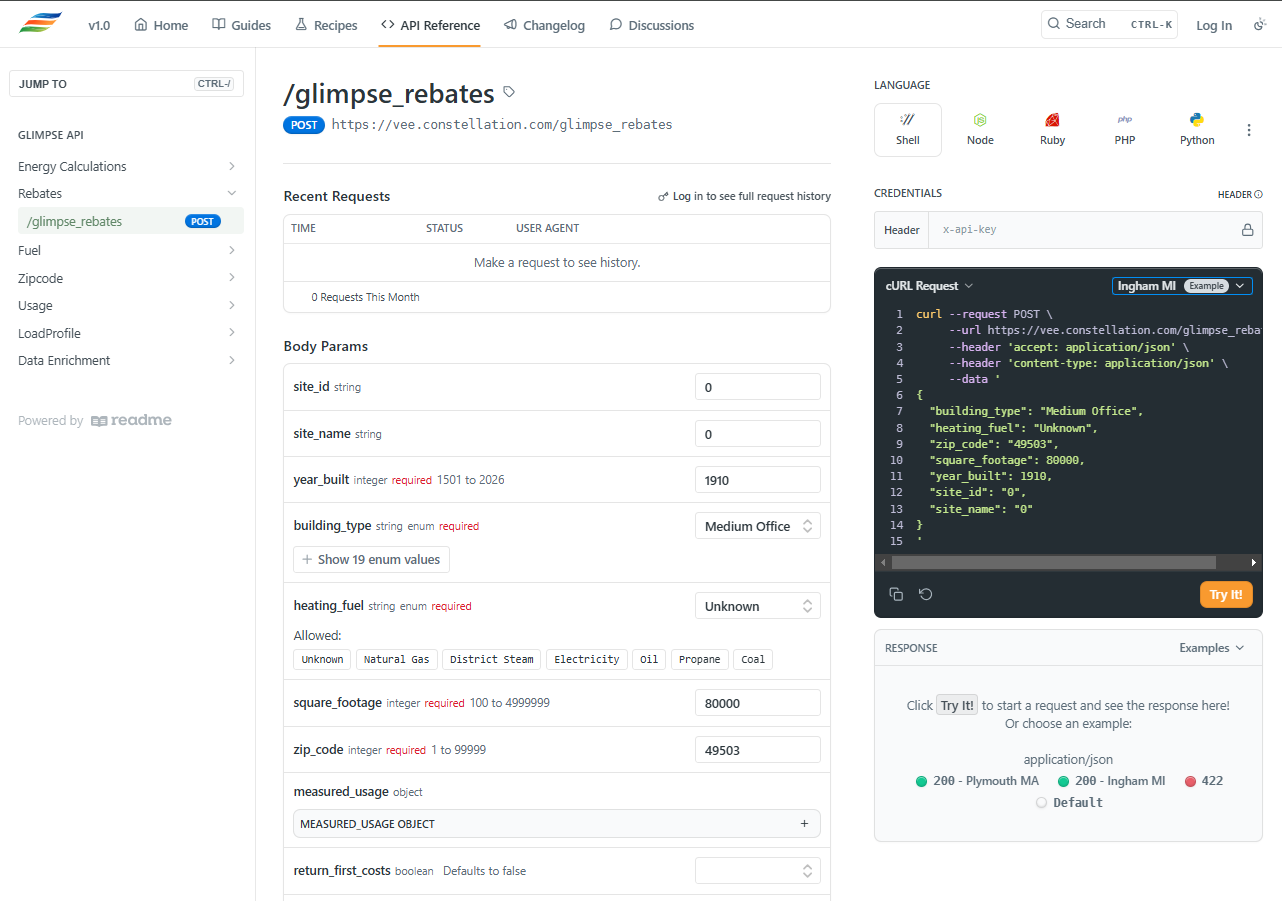Click the lock icon in credentials field
This screenshot has height=901, width=1282.
(x=1247, y=230)
